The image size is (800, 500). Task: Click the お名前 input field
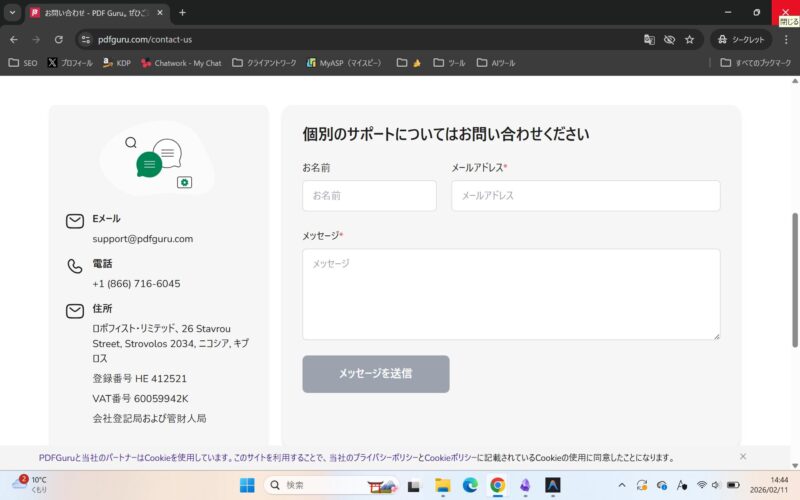[369, 195]
